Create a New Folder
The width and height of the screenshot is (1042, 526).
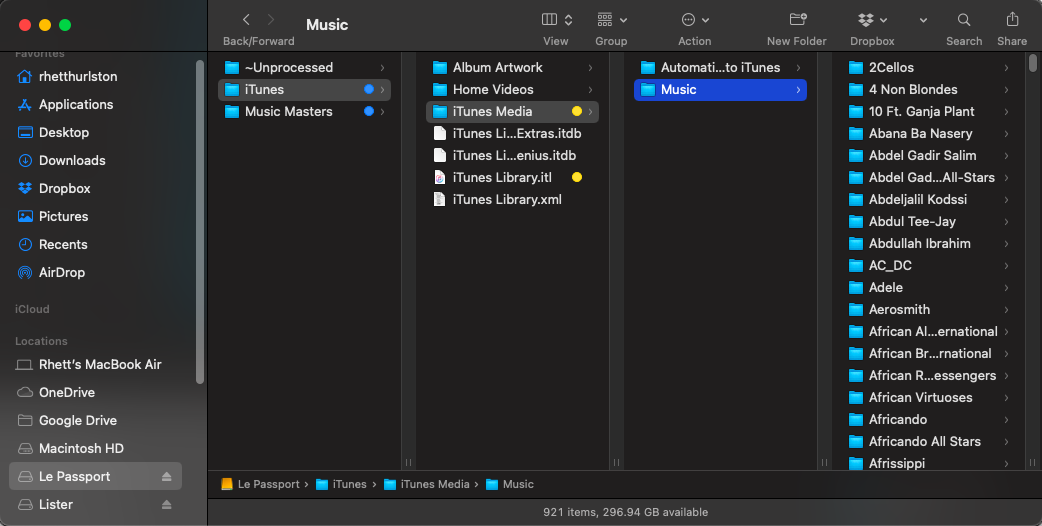797,19
